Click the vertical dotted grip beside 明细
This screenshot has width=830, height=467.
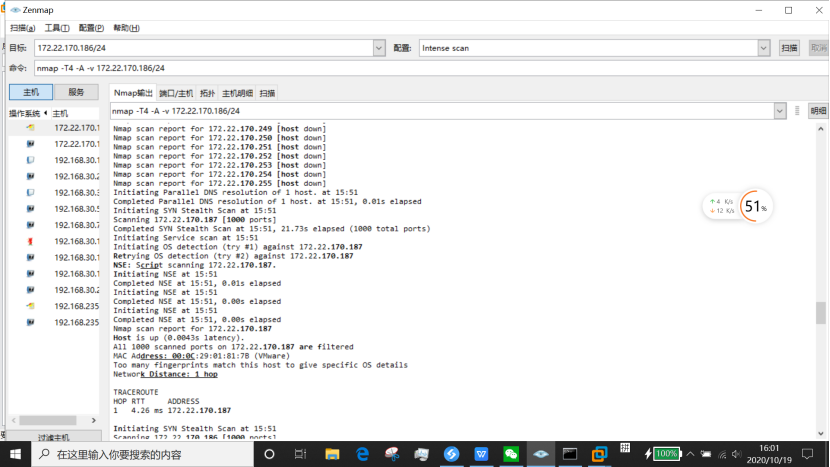tap(797, 111)
